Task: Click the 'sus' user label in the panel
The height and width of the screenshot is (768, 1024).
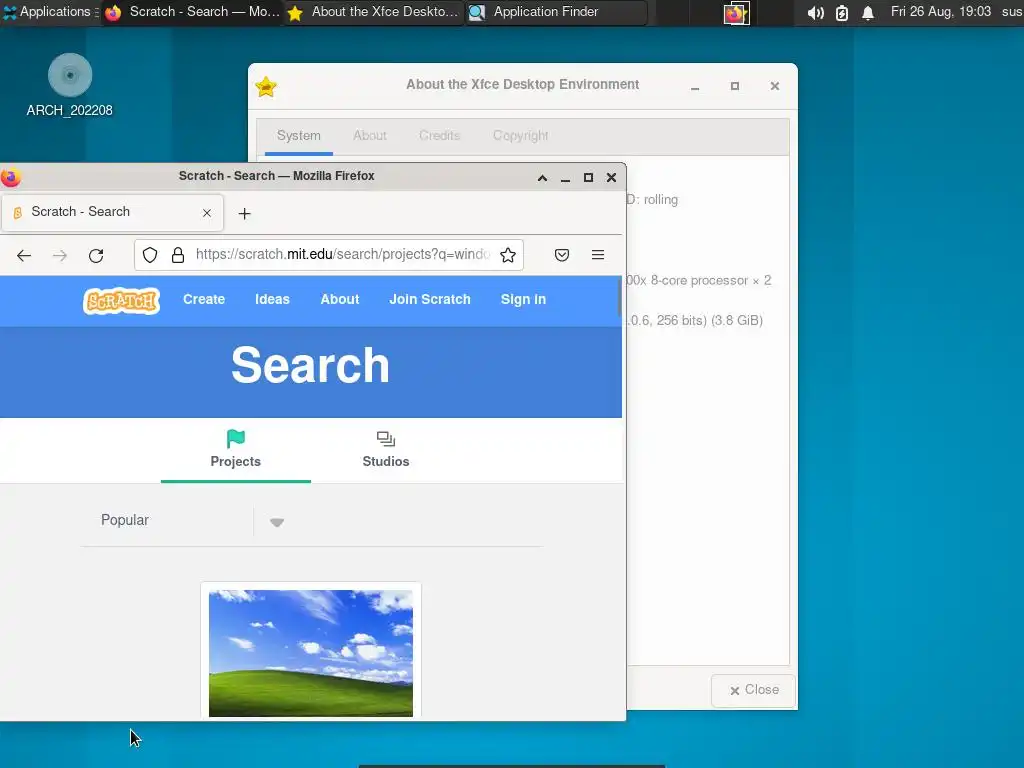Action: pyautogui.click(x=1012, y=12)
